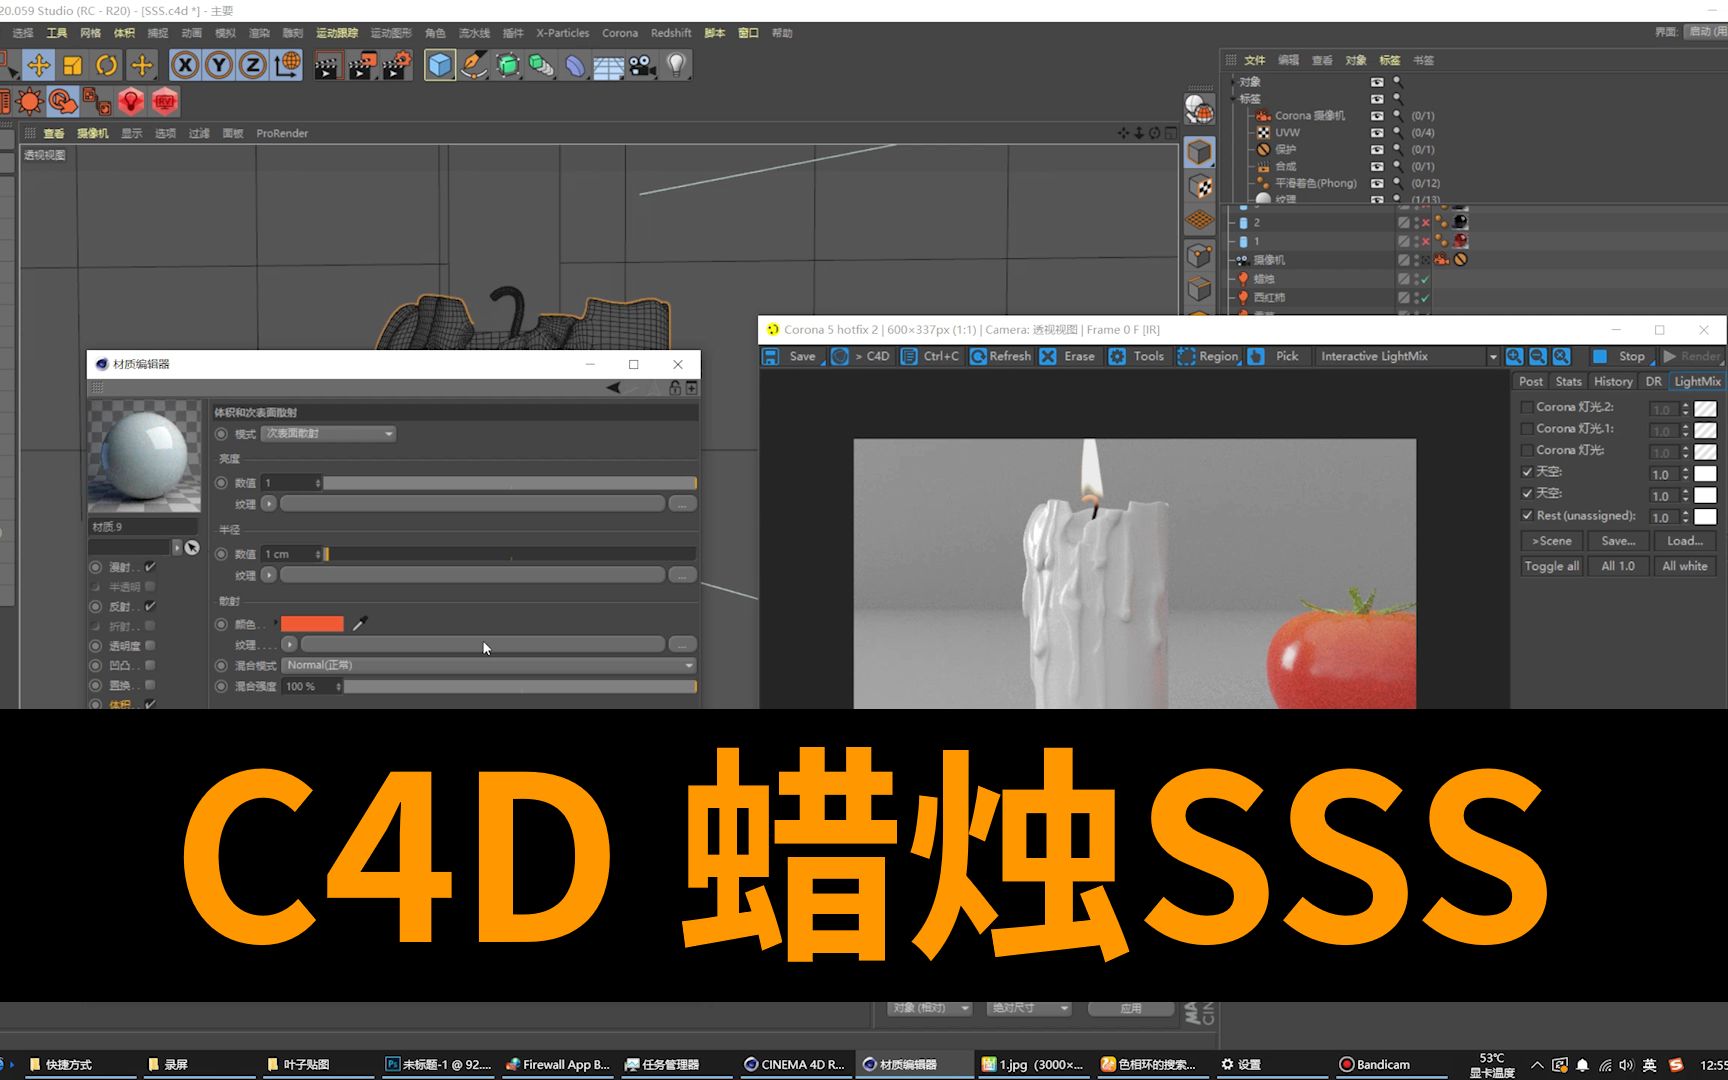Open the ProRender viewport menu
The height and width of the screenshot is (1080, 1728).
[282, 133]
